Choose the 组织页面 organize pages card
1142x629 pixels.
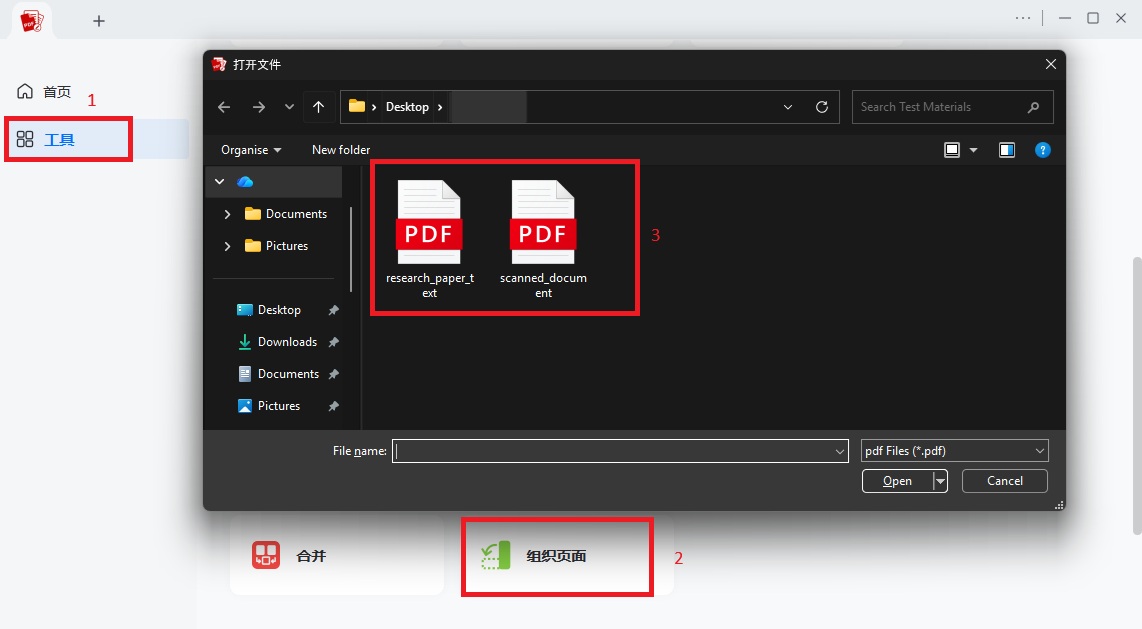pyautogui.click(x=567, y=555)
